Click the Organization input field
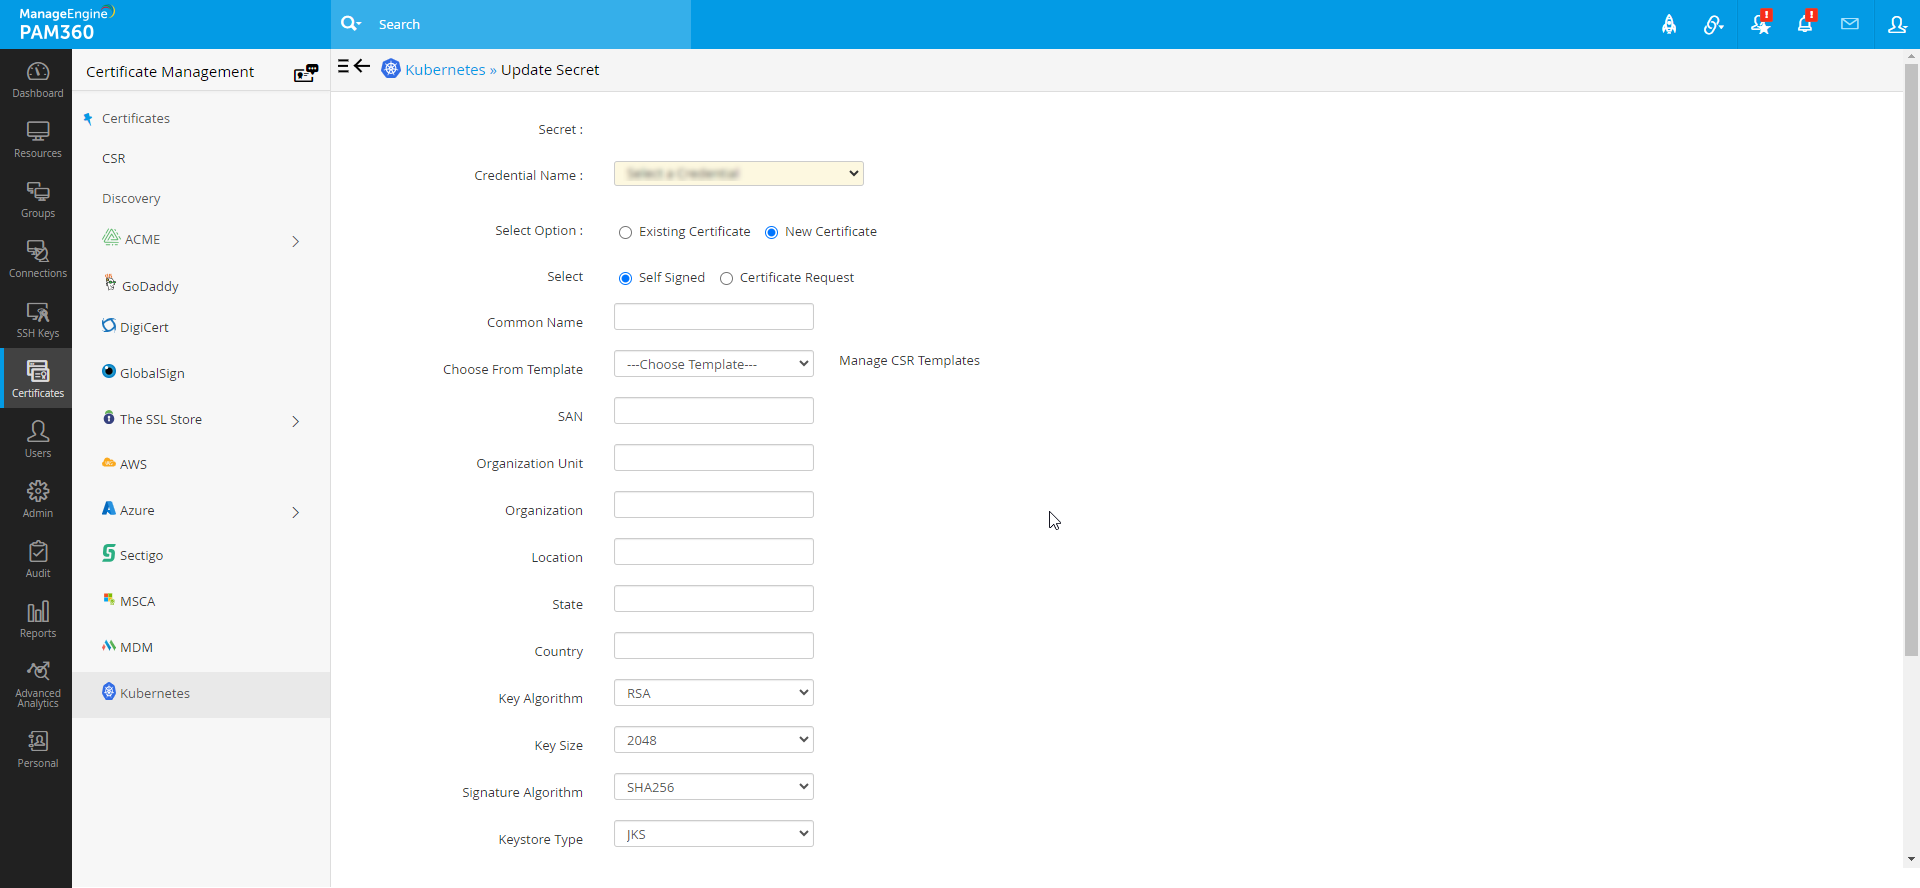Viewport: 1920px width, 888px height. (714, 505)
